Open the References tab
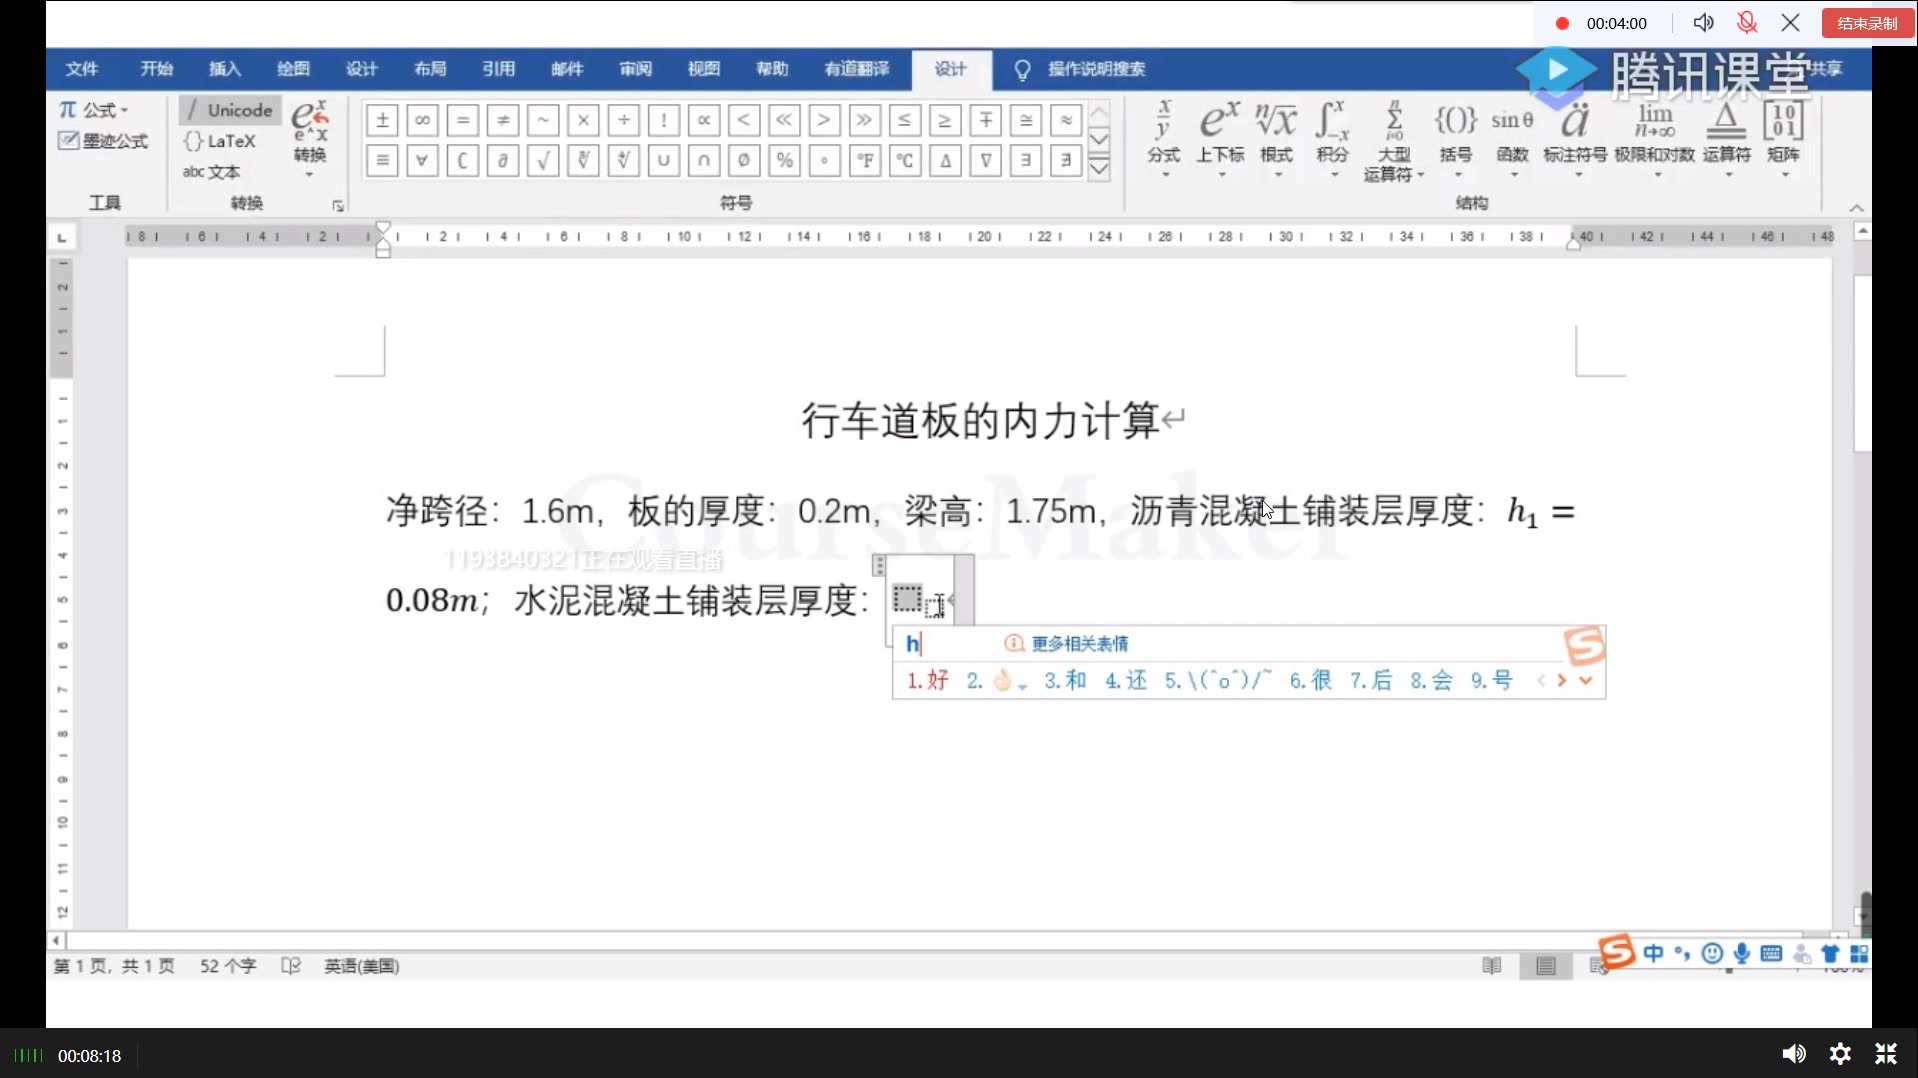Screen dimensions: 1918x1078 [498, 68]
